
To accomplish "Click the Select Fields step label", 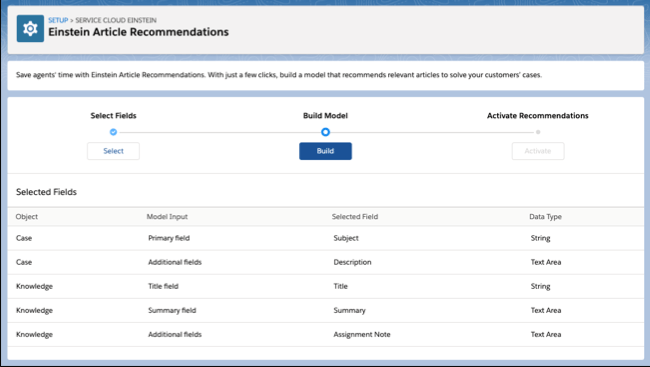I will (x=113, y=116).
